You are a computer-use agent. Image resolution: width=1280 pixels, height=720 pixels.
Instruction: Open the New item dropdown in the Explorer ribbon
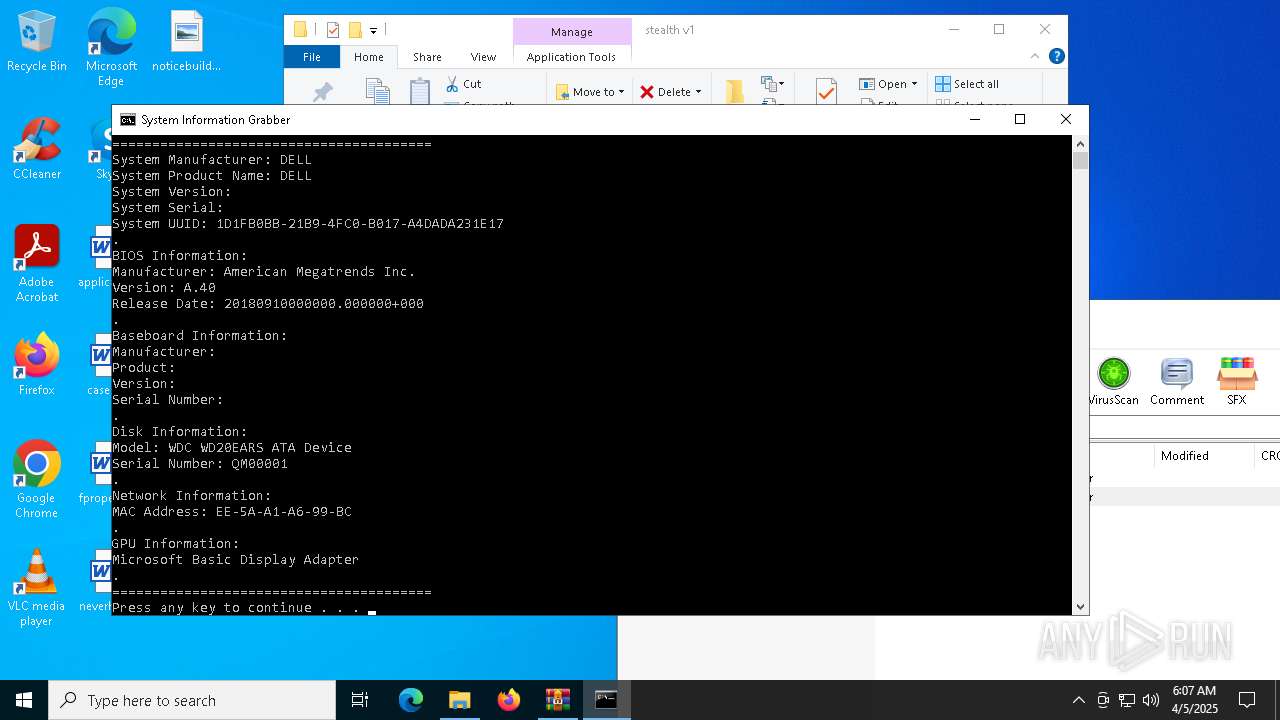[x=773, y=84]
